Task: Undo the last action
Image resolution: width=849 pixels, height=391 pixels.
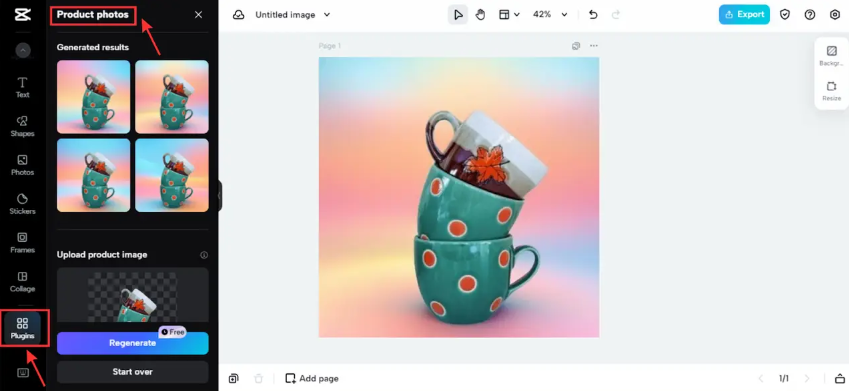Action: 593,15
